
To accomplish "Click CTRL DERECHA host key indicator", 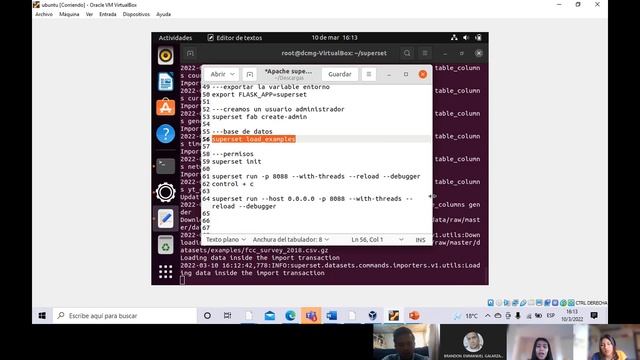I will click(x=591, y=303).
